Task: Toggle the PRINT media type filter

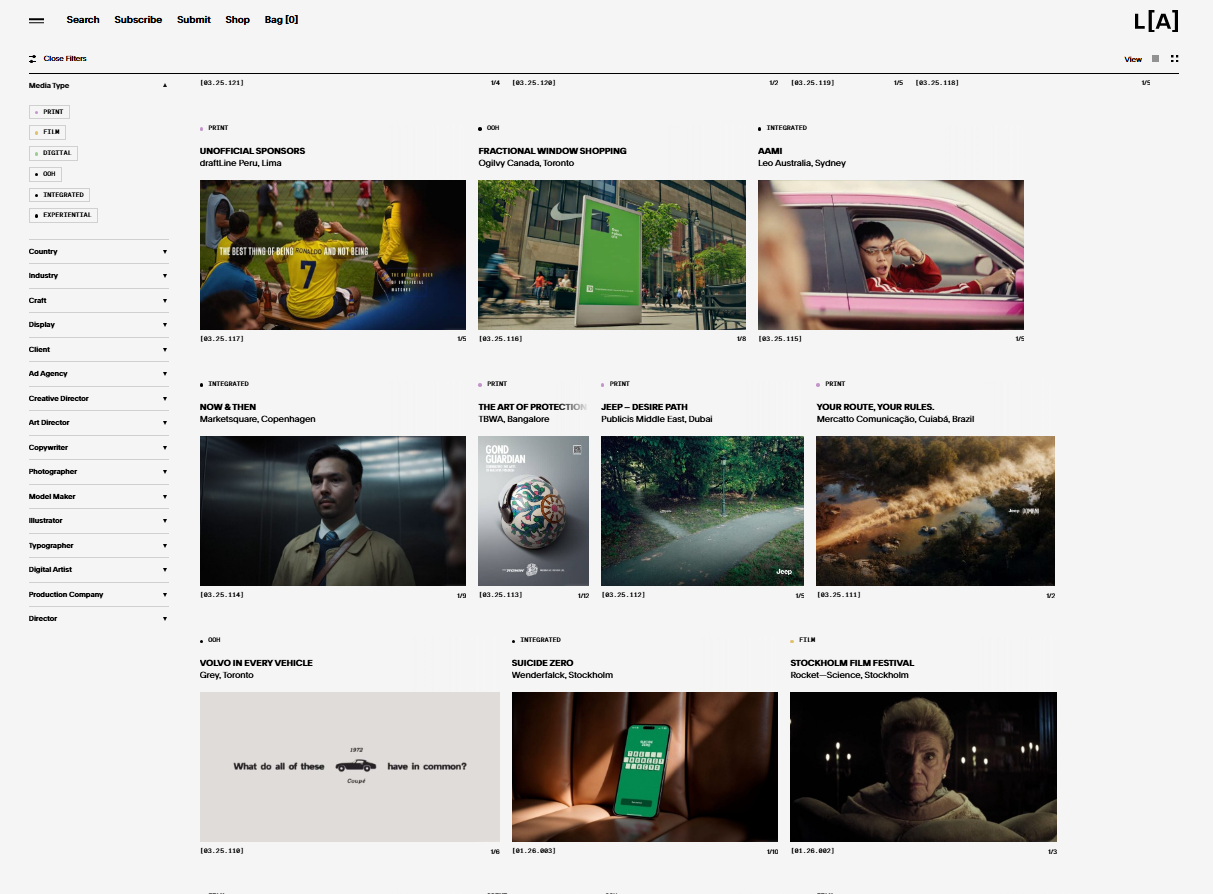Action: pos(49,112)
